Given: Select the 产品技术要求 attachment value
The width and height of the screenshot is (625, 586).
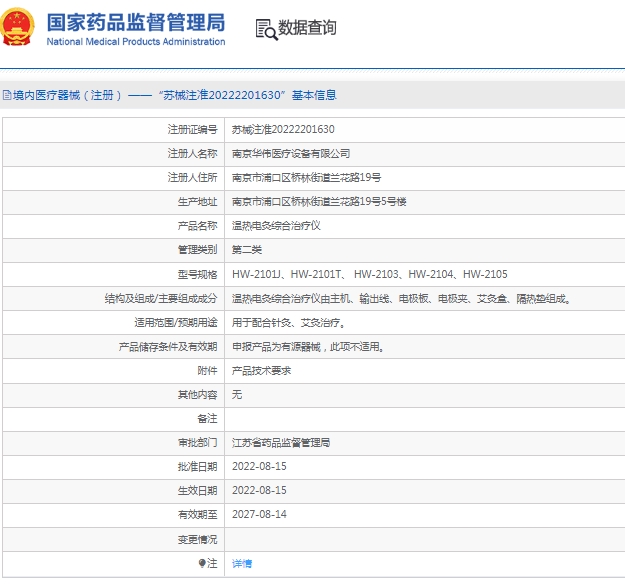Looking at the screenshot, I should pyautogui.click(x=261, y=371).
